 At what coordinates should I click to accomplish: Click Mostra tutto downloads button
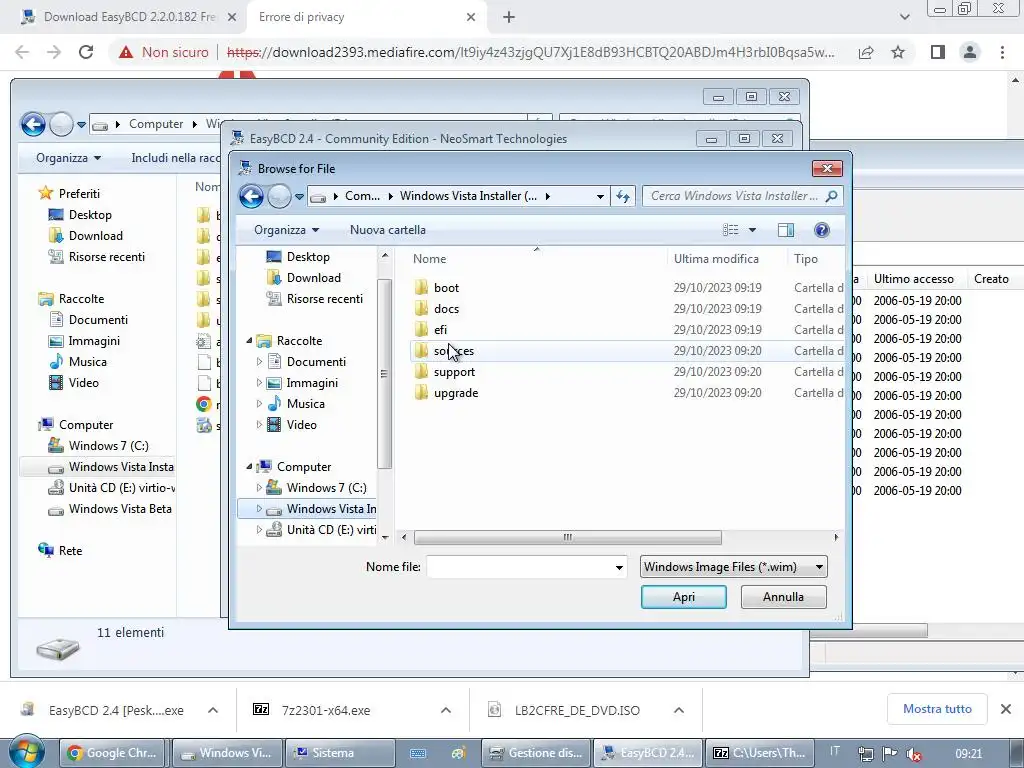[937, 709]
